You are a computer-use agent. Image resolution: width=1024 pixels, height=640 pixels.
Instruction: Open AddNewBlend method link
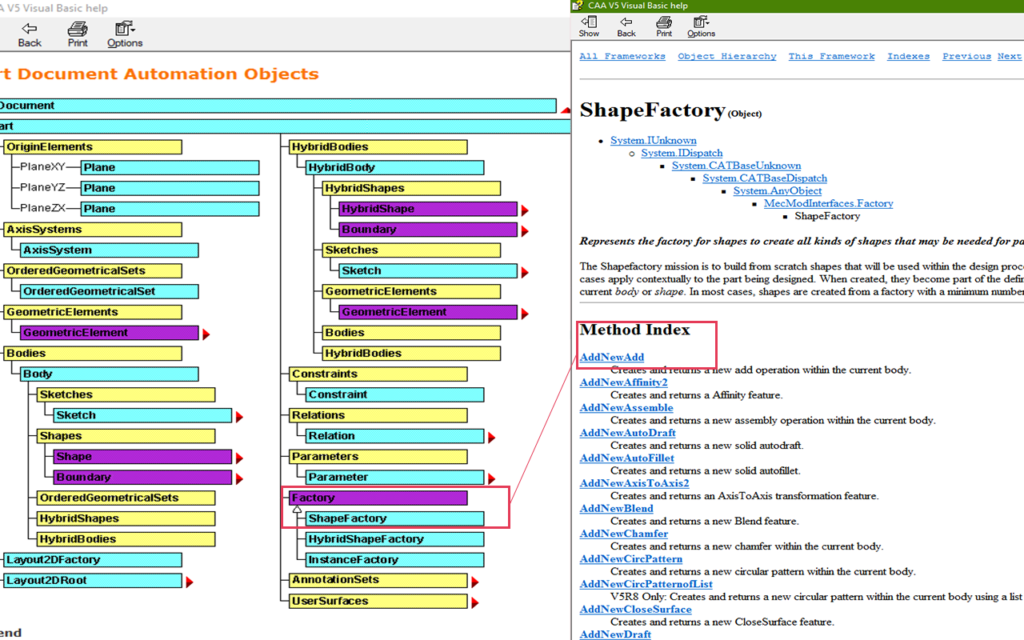point(616,509)
